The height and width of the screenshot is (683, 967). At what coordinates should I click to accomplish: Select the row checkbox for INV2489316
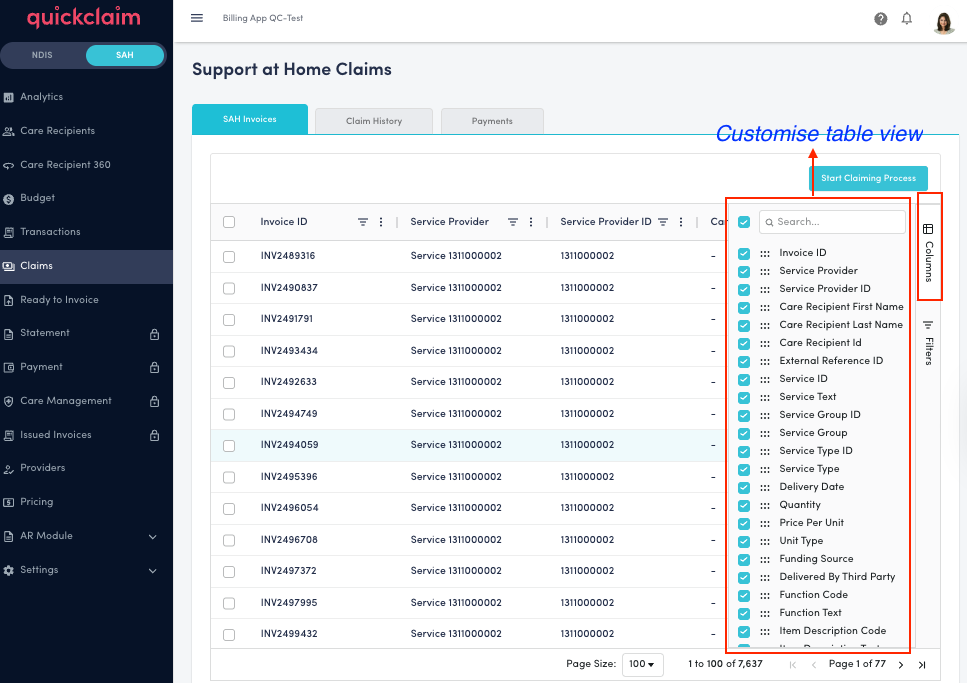click(229, 257)
